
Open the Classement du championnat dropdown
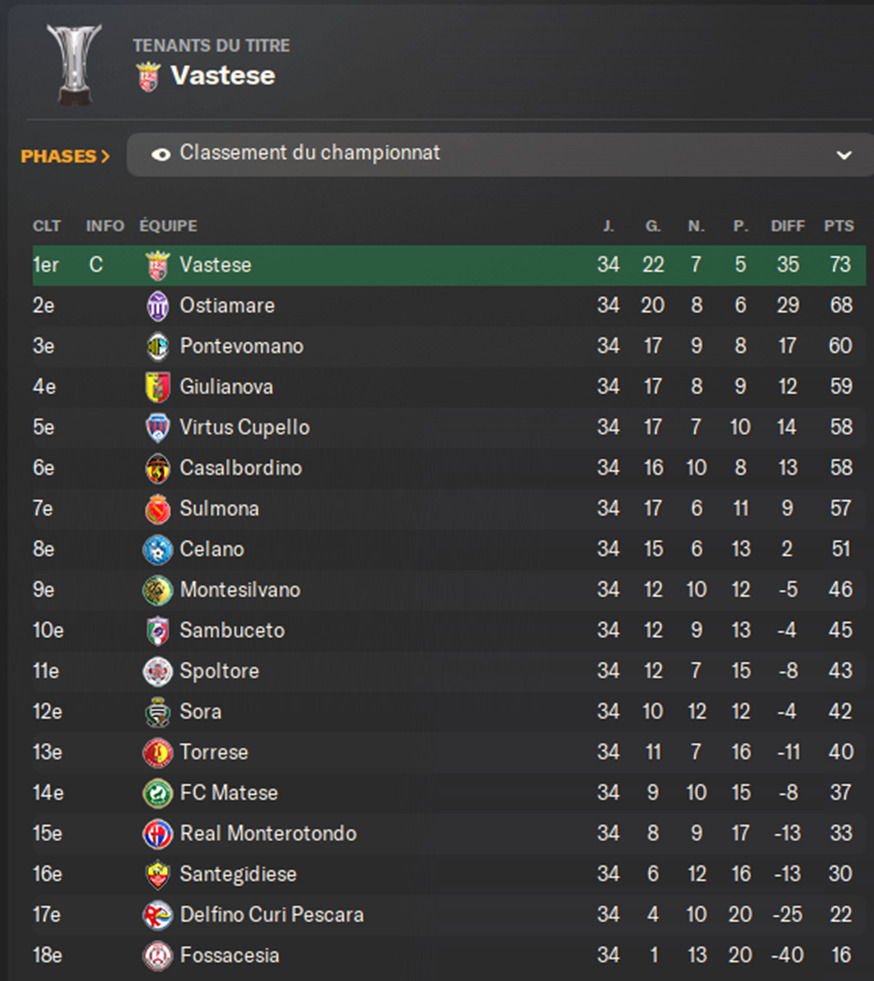coord(500,155)
